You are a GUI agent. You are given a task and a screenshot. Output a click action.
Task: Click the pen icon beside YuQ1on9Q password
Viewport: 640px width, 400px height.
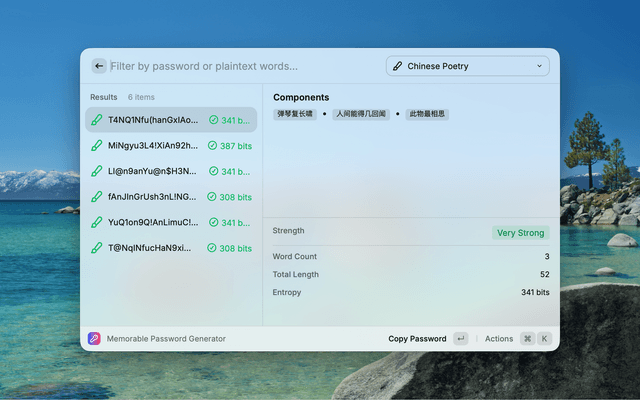[x=97, y=223]
